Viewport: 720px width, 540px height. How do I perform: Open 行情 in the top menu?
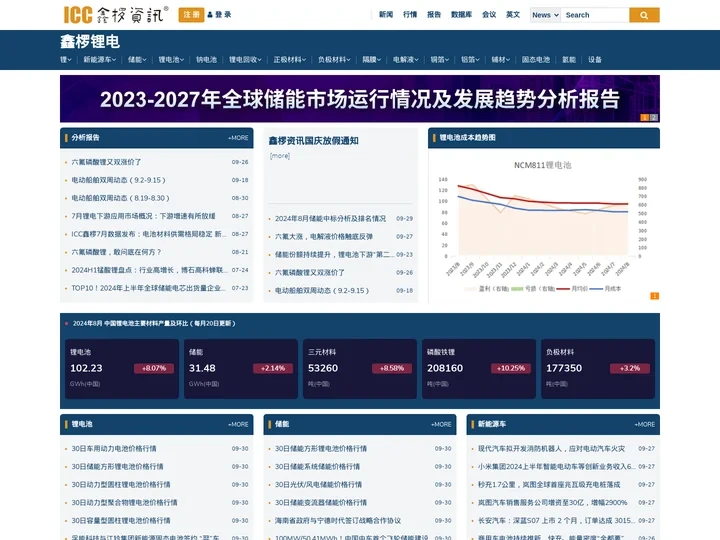410,15
